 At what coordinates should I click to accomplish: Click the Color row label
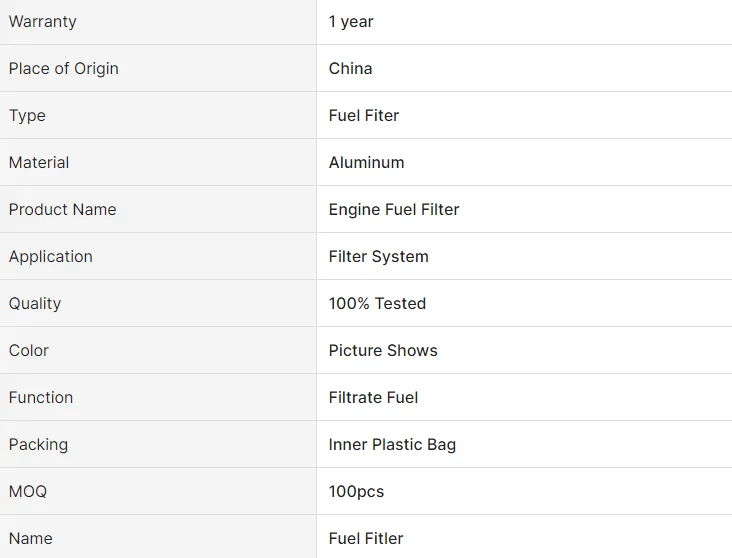click(x=29, y=350)
